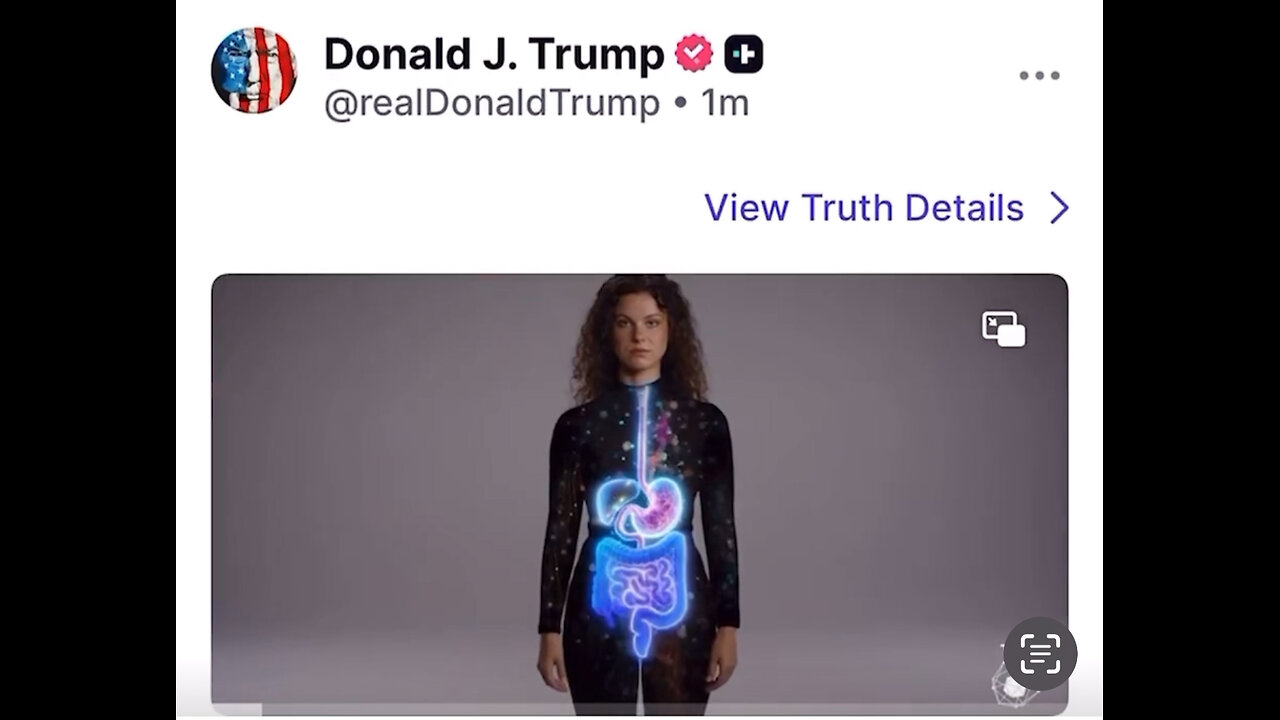1280x720 pixels.
Task: Open the Donald J. Trump profile name
Action: pyautogui.click(x=493, y=55)
